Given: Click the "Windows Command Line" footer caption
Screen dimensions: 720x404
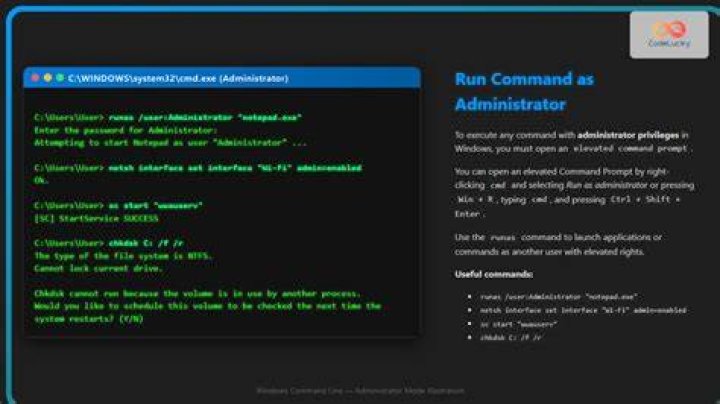Looking at the screenshot, I should (x=360, y=391).
